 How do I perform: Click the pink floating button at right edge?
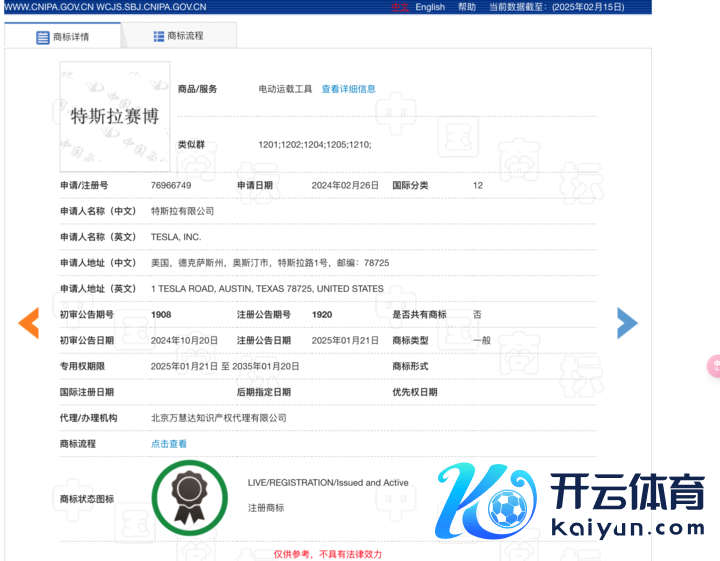714,367
